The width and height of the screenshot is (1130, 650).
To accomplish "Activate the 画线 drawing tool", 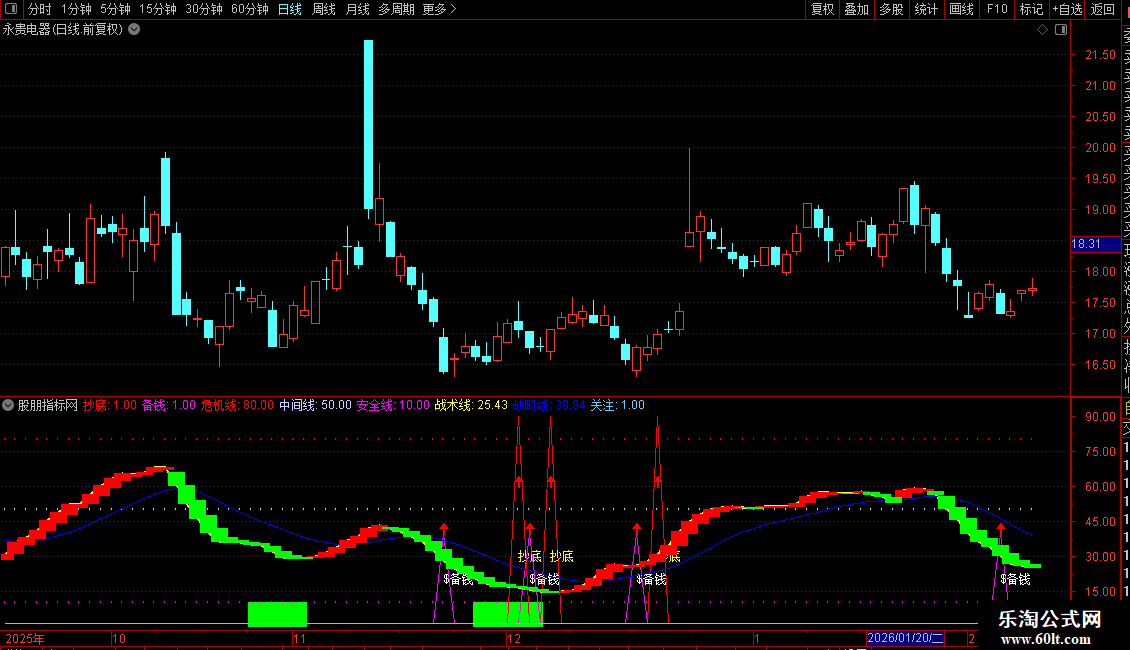I will [x=961, y=9].
